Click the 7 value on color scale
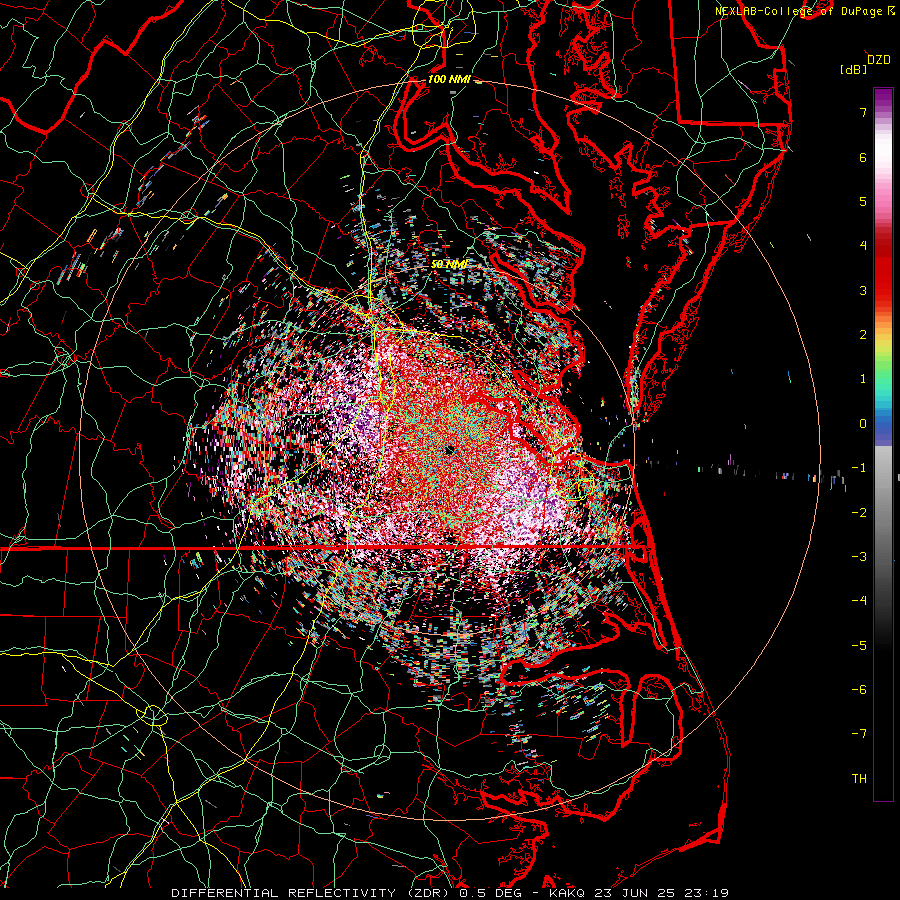Screen dimensions: 900x900 (863, 112)
